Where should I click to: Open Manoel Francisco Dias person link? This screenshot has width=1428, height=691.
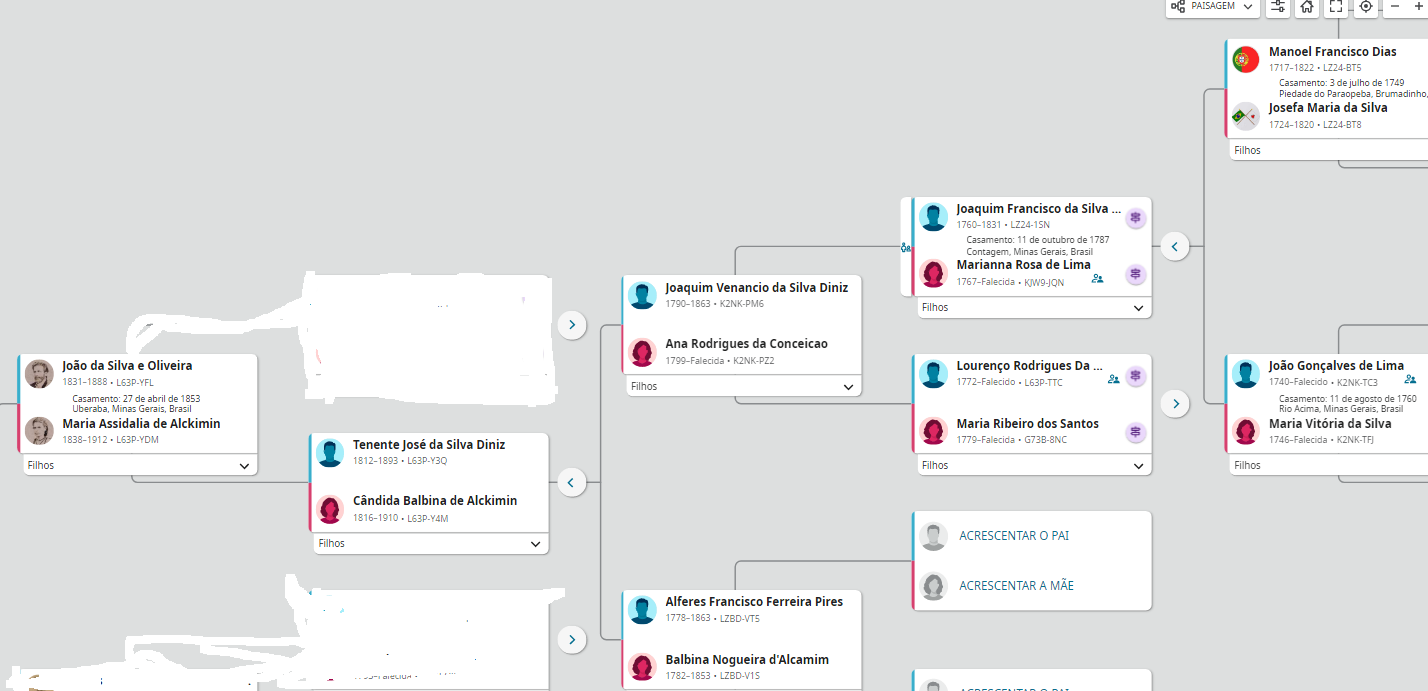[x=1332, y=52]
